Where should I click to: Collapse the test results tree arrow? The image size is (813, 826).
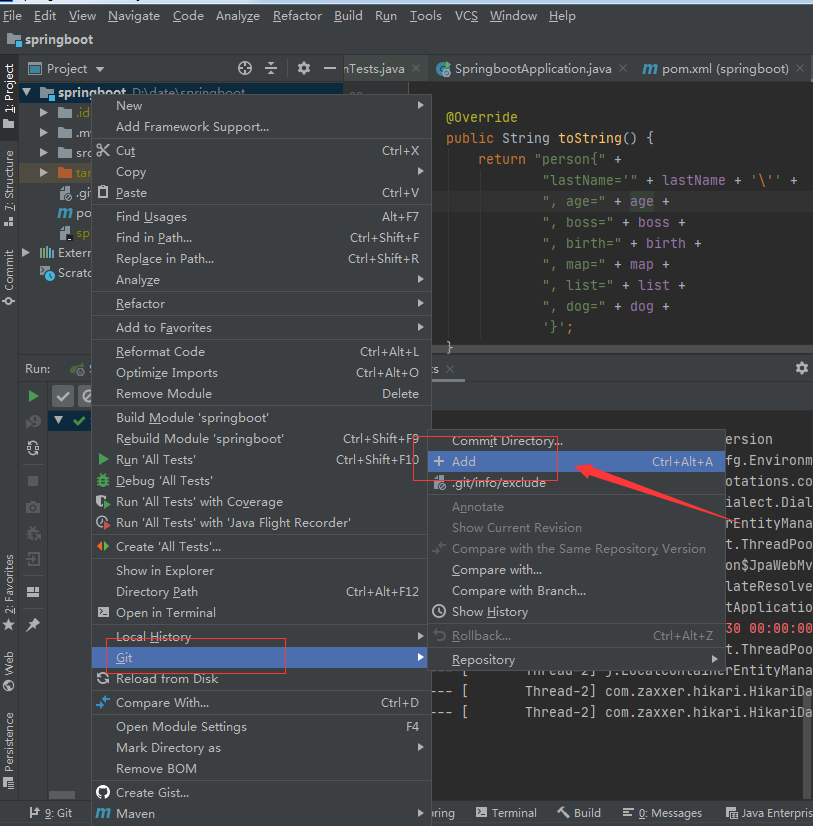(x=58, y=420)
